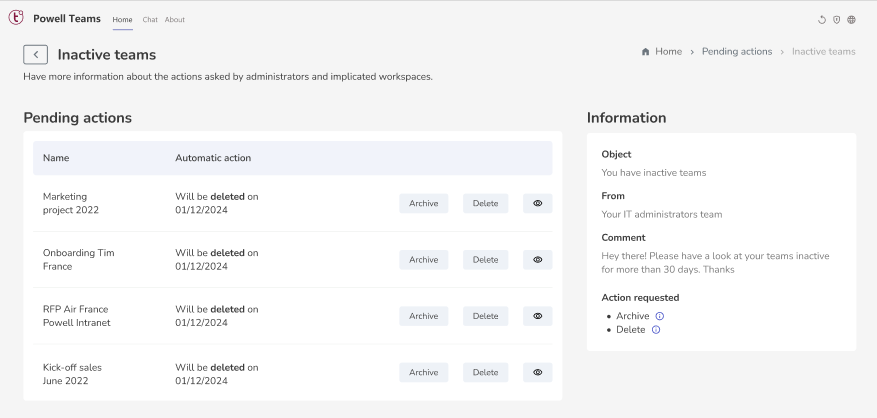This screenshot has height=418, width=877.
Task: Open the globe language icon
Action: coord(851,20)
